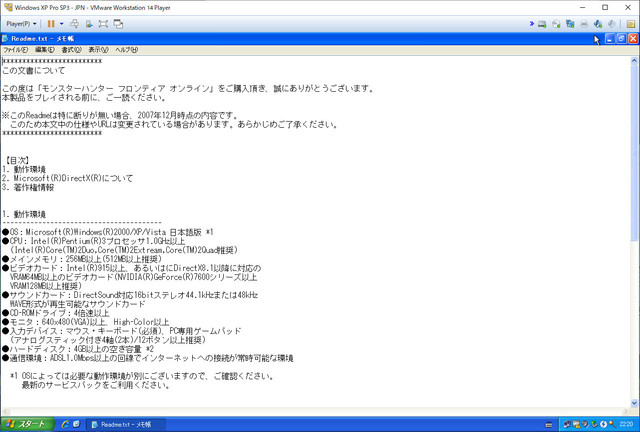Screen dimensions: 640x432
Task: Click table of contents line 3. 著作権情報
Action: coord(28,187)
